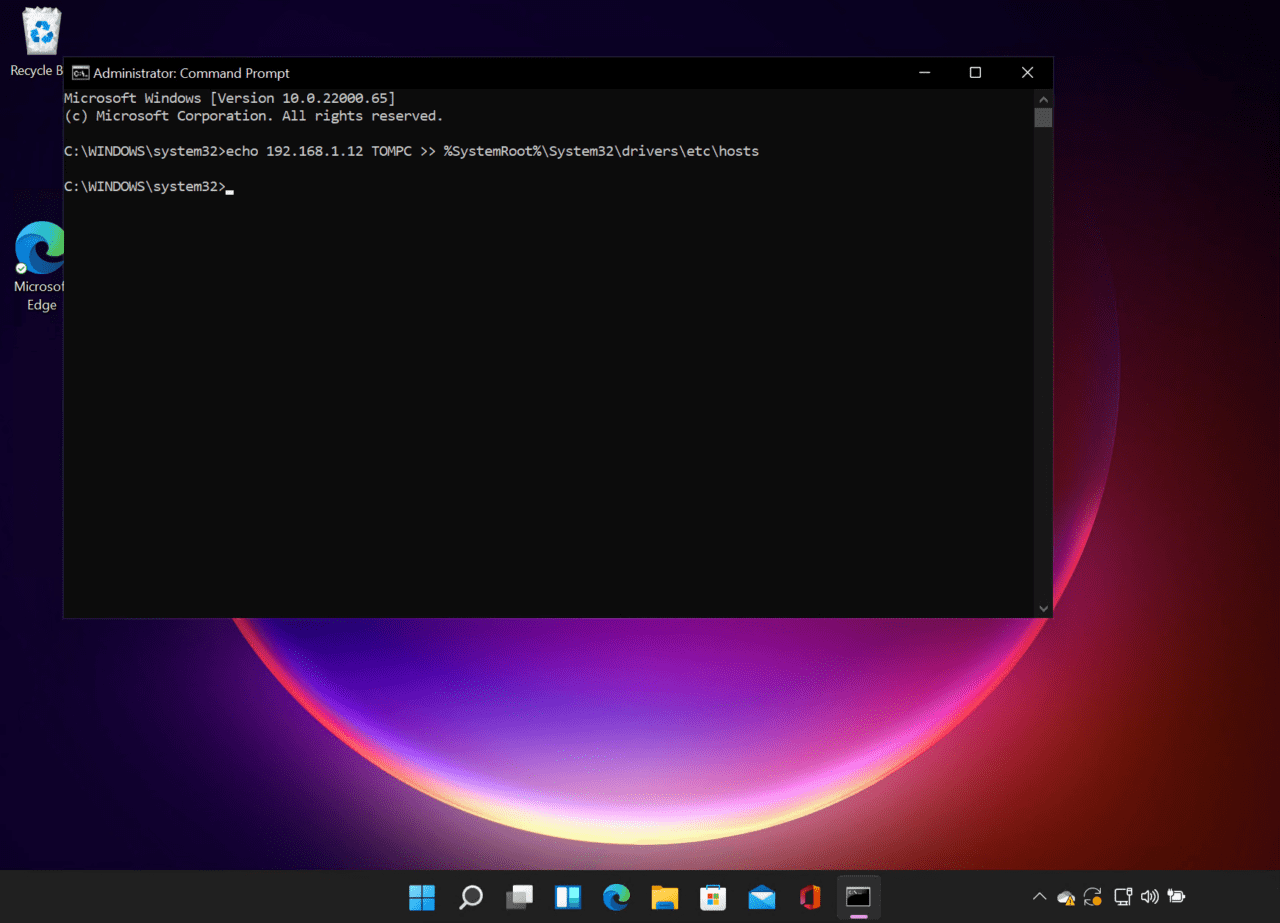Open Task View

tap(519, 897)
